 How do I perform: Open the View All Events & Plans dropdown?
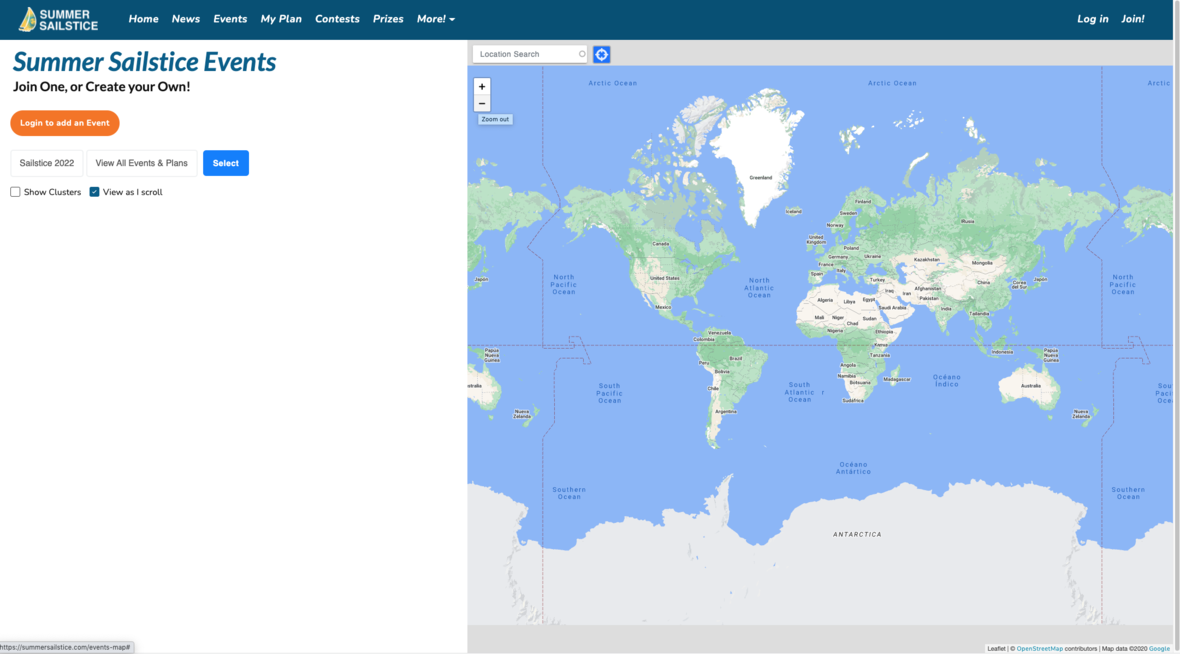(141, 163)
